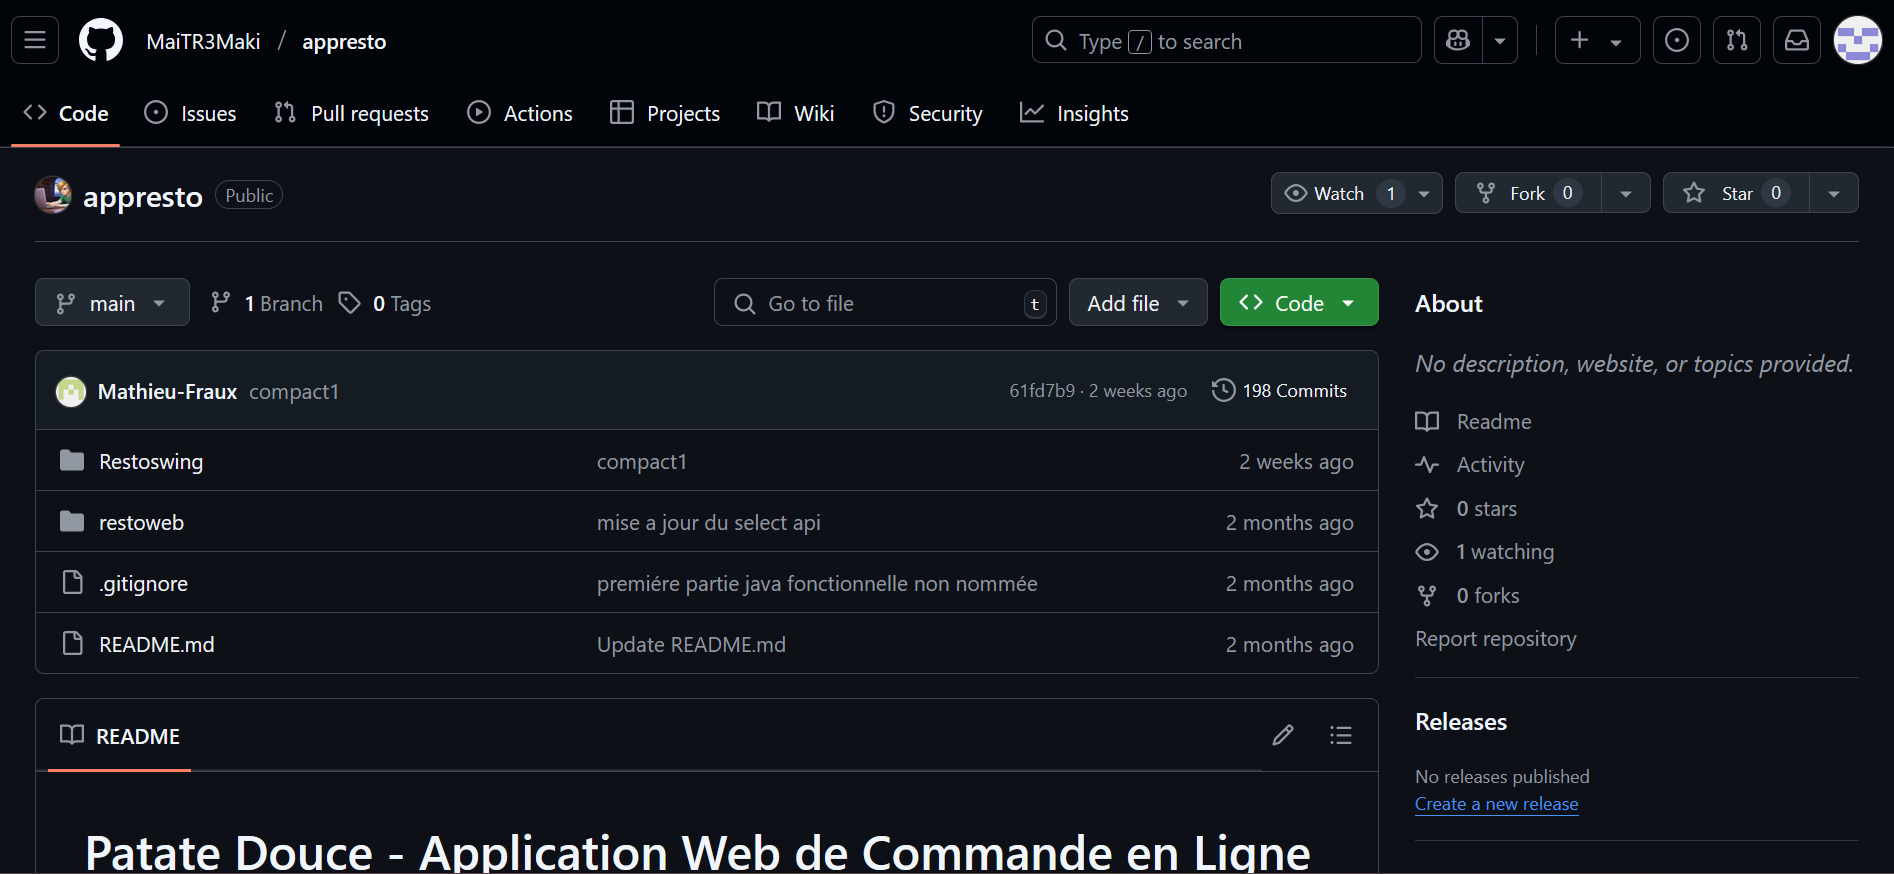Open 'premiére partie java fonctionnelle' commit message
Screen dimensions: 1894x874
coord(817,583)
